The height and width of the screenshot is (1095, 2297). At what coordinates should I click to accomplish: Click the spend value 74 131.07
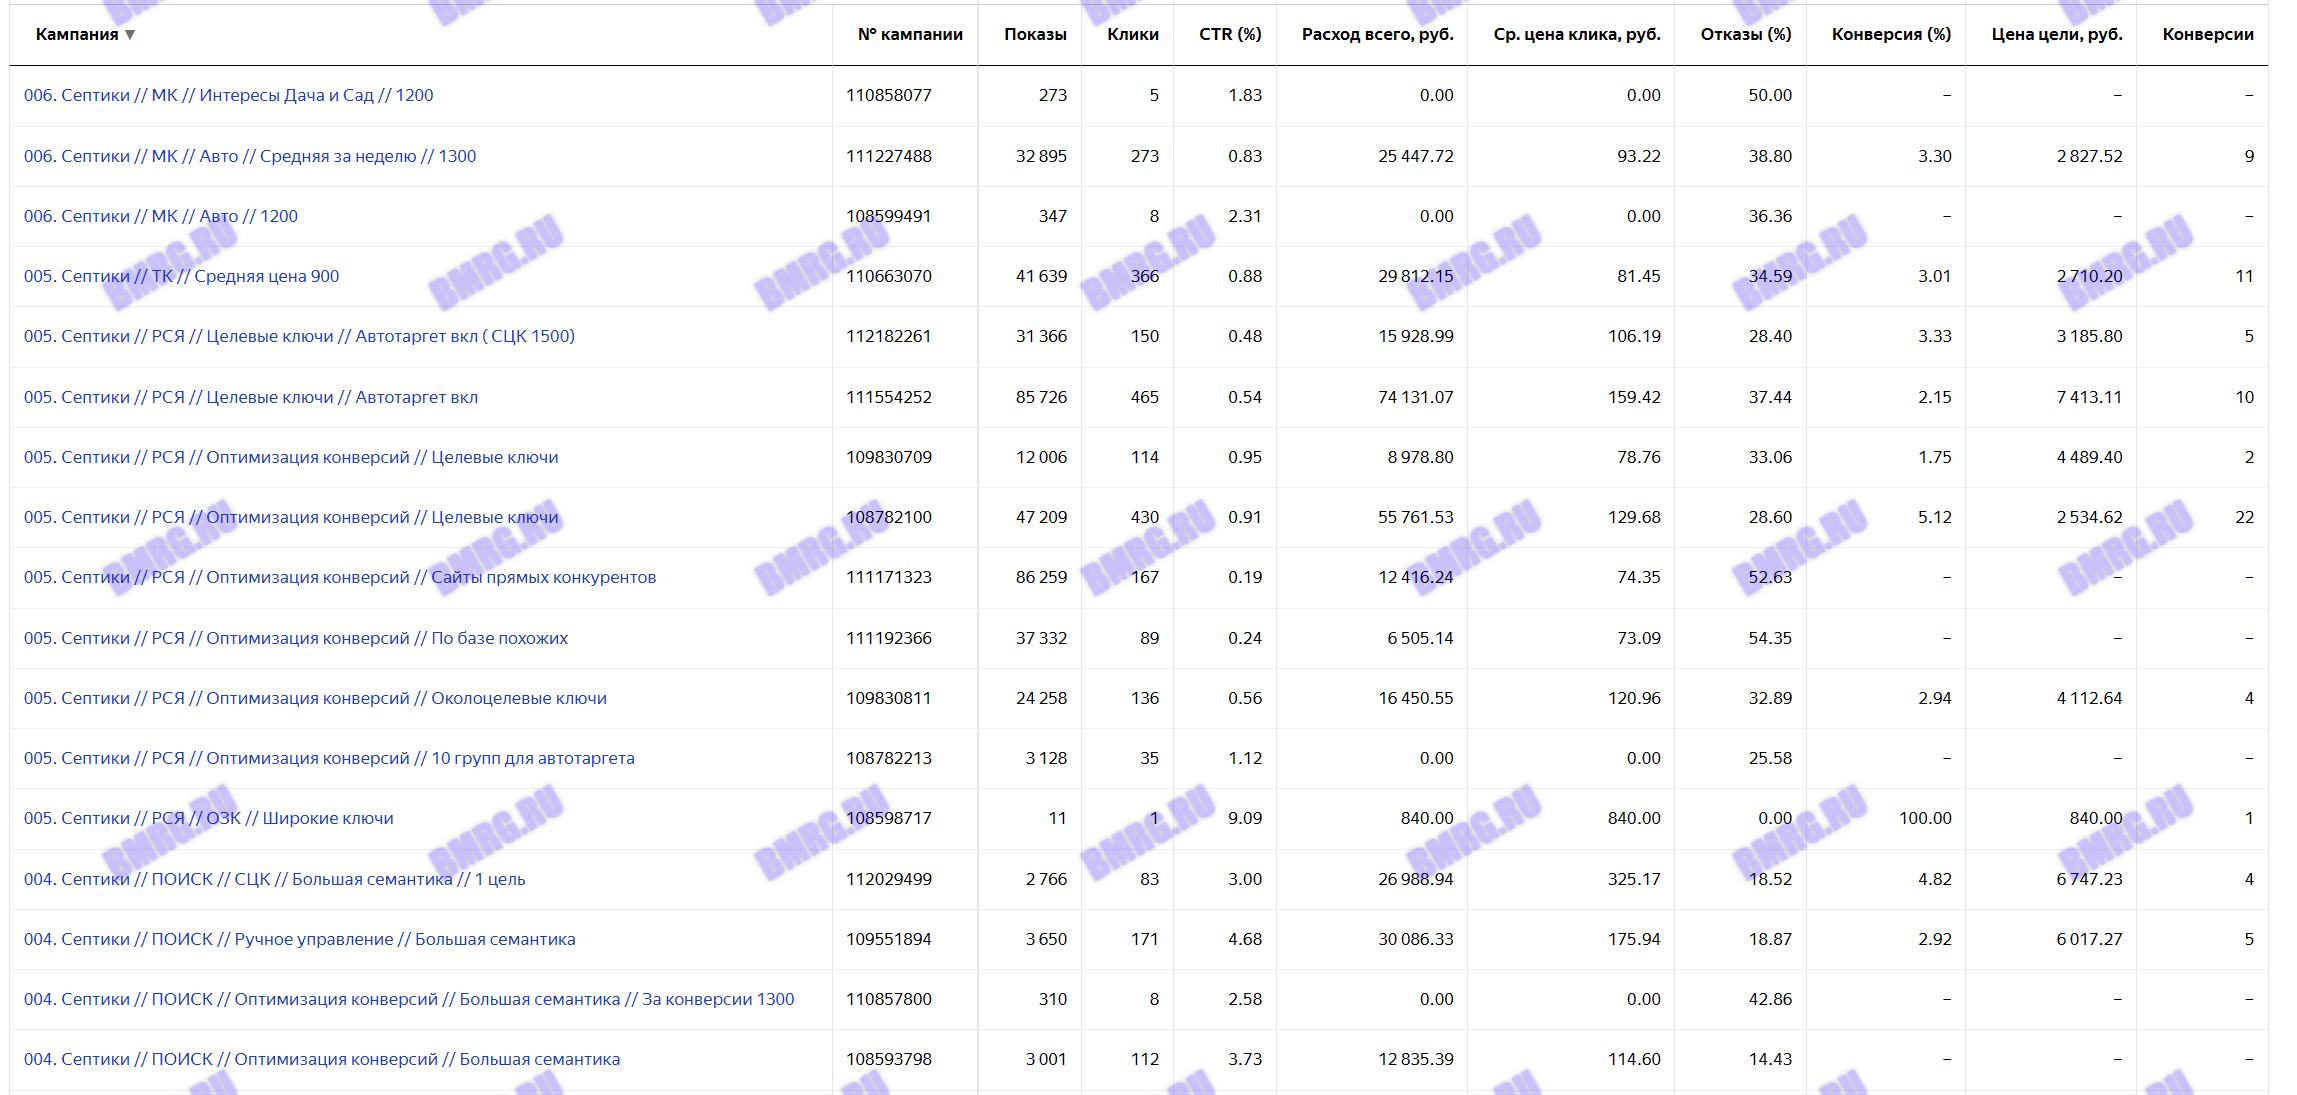click(1416, 397)
